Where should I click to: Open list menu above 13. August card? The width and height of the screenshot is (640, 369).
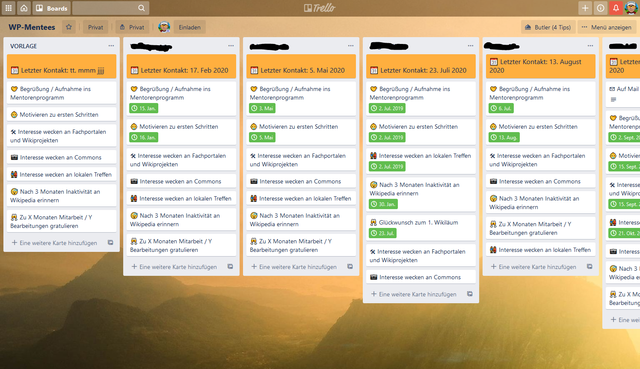coord(590,46)
